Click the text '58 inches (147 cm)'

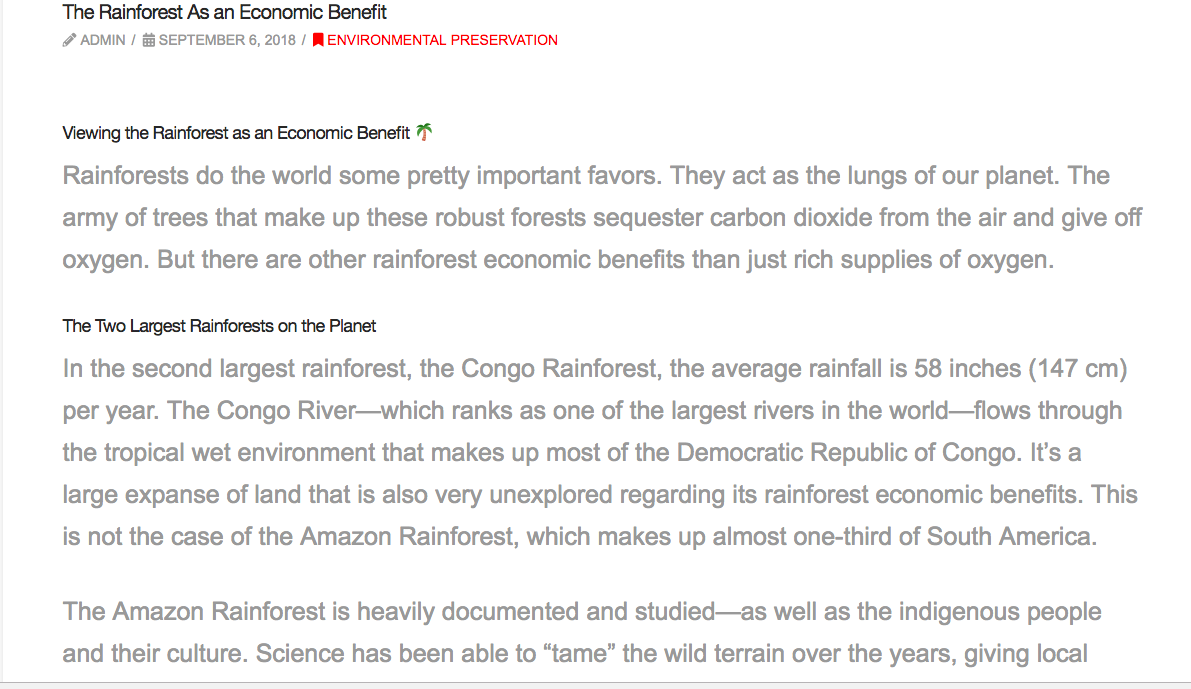point(1021,369)
